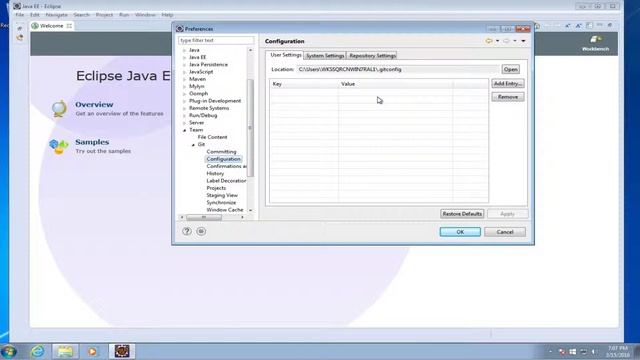640x360 pixels.
Task: Open the File menu in Eclipse
Action: point(19,15)
